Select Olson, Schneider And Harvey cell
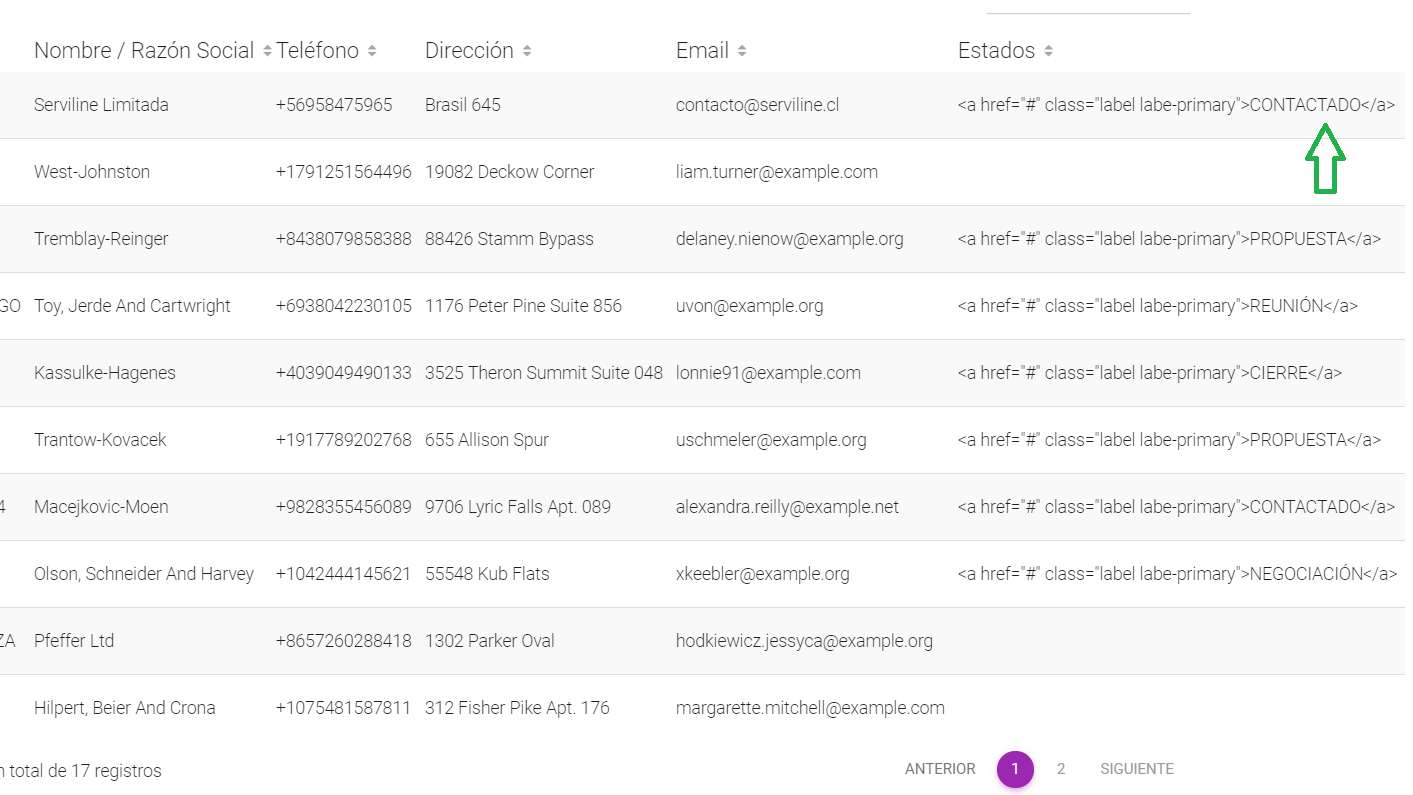1413x795 pixels. [x=144, y=574]
